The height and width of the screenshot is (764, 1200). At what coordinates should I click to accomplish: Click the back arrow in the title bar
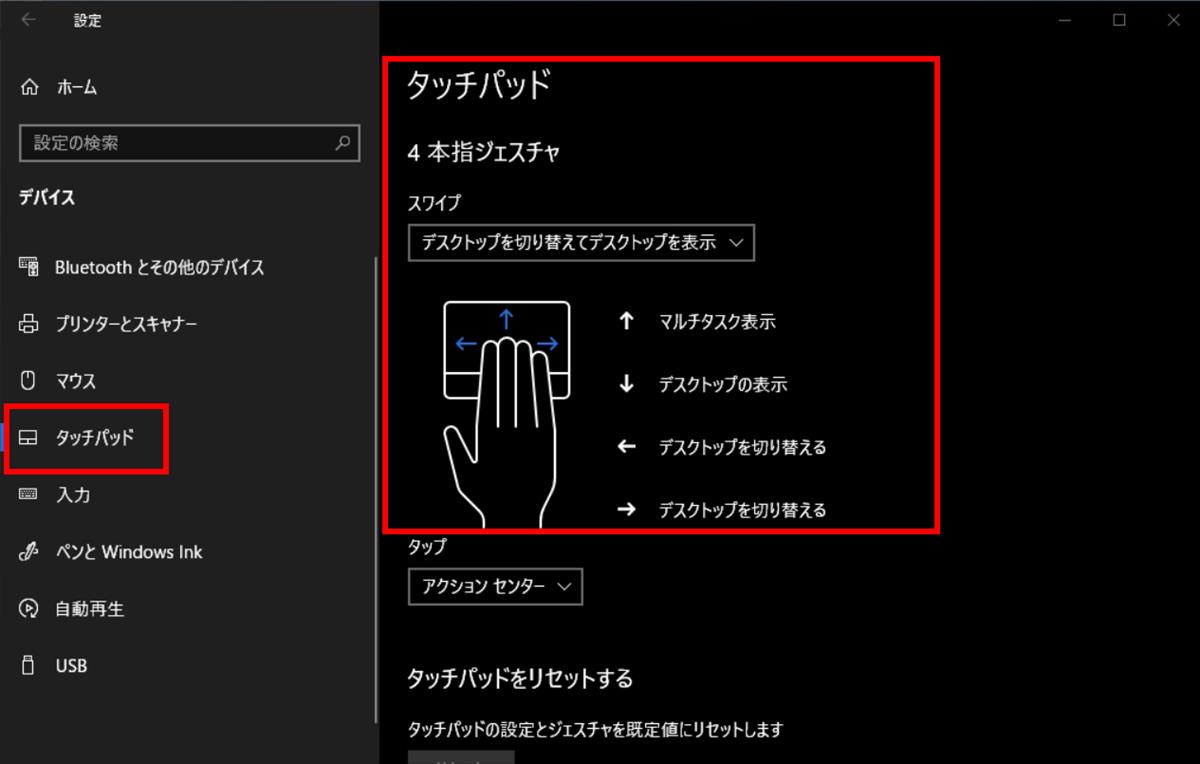pyautogui.click(x=28, y=20)
